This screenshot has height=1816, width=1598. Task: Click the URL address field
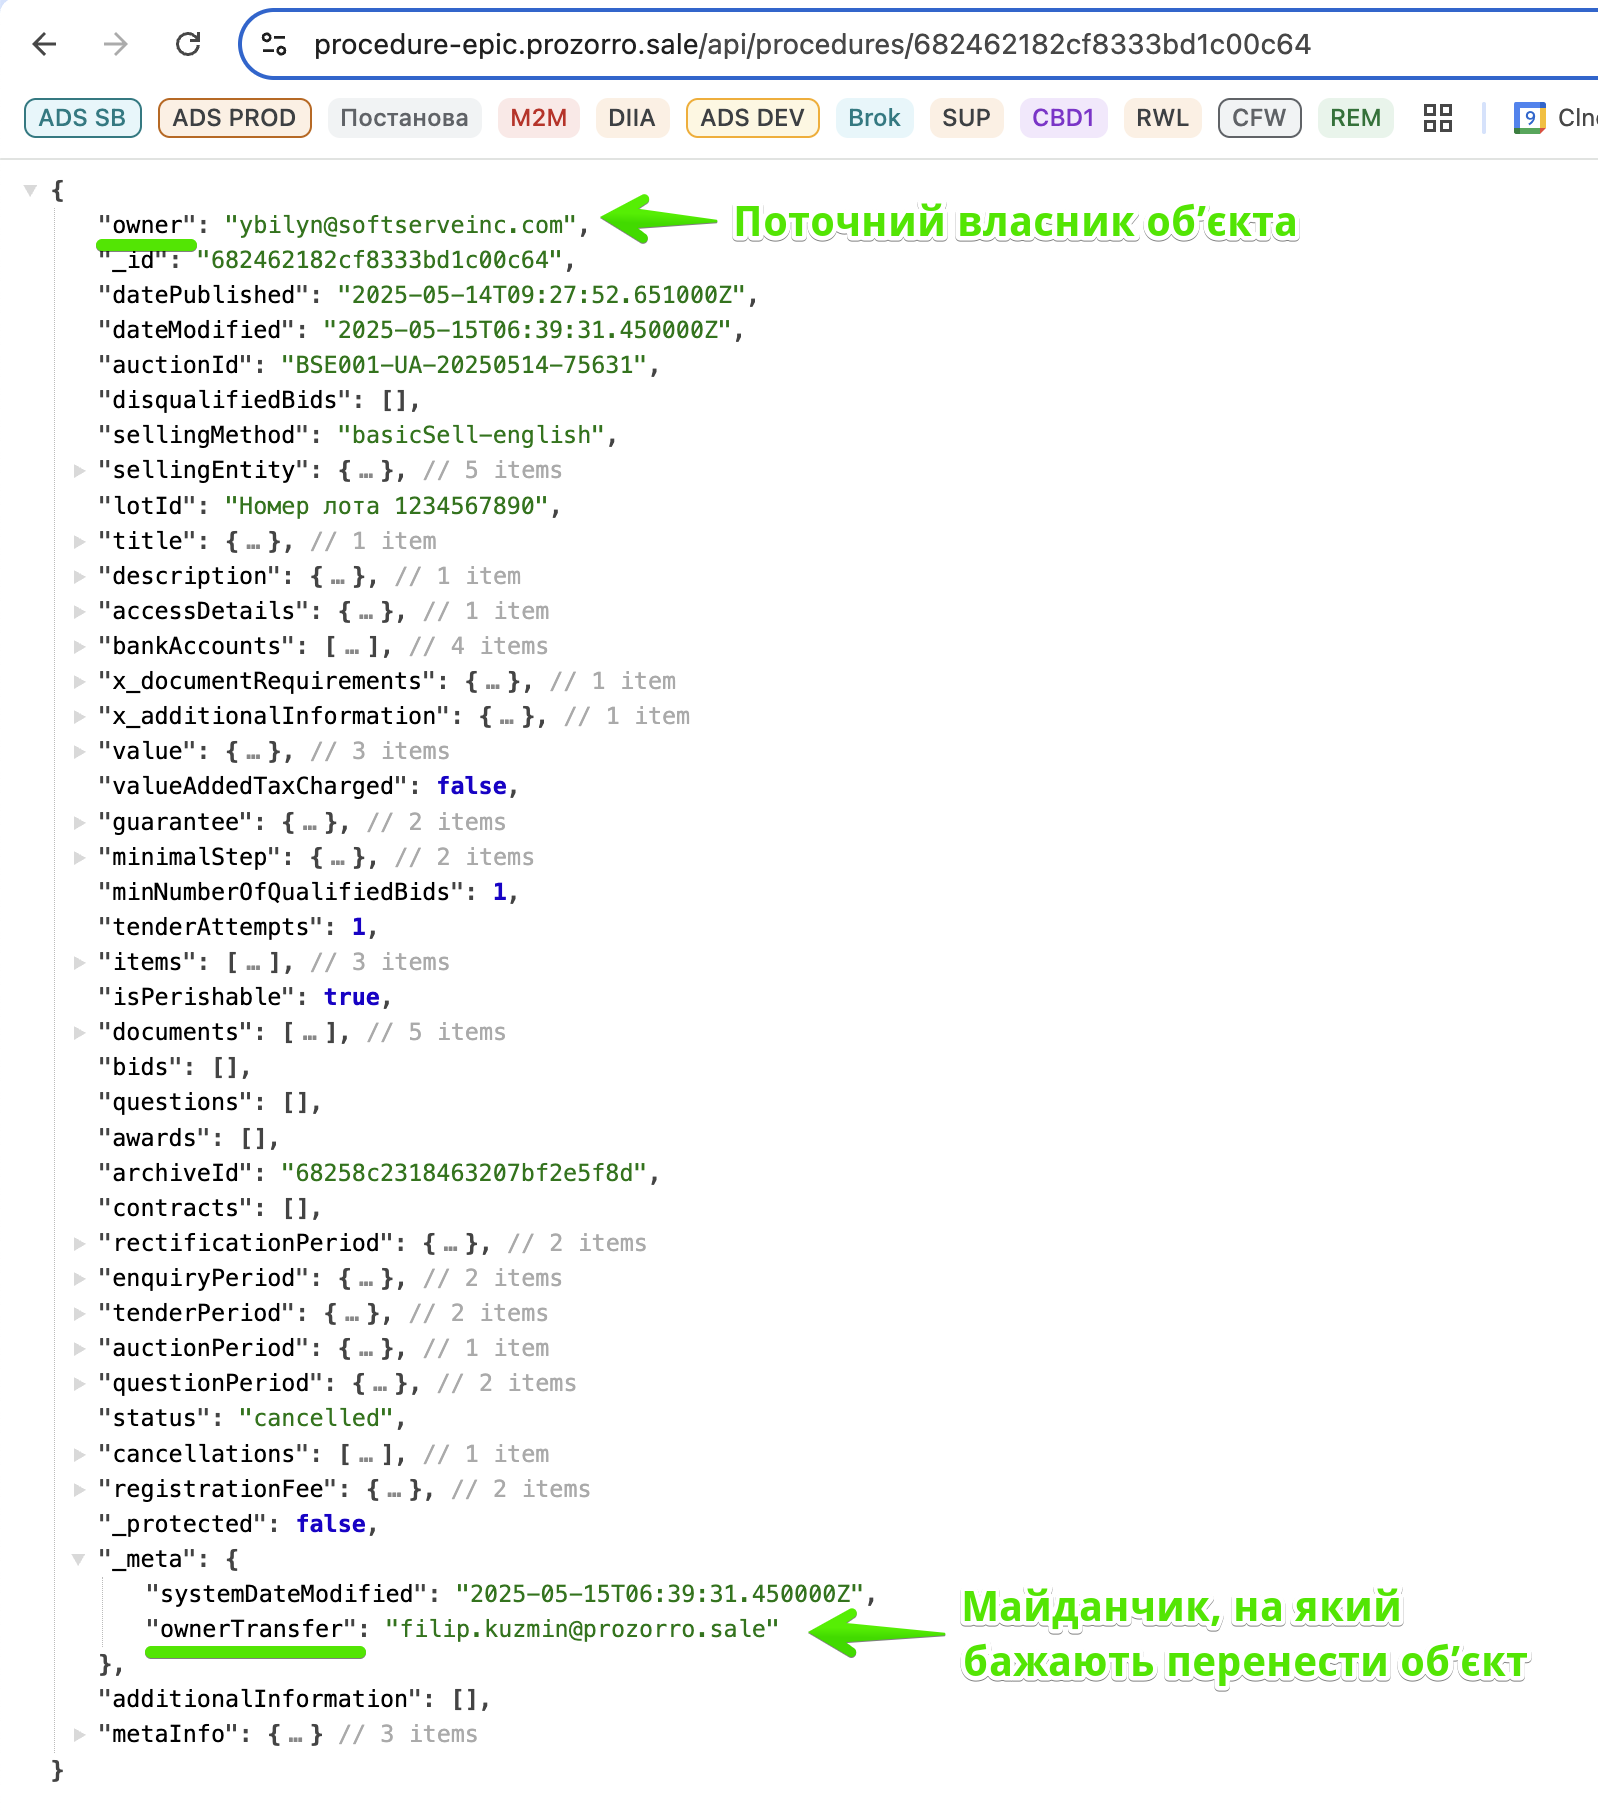812,44
